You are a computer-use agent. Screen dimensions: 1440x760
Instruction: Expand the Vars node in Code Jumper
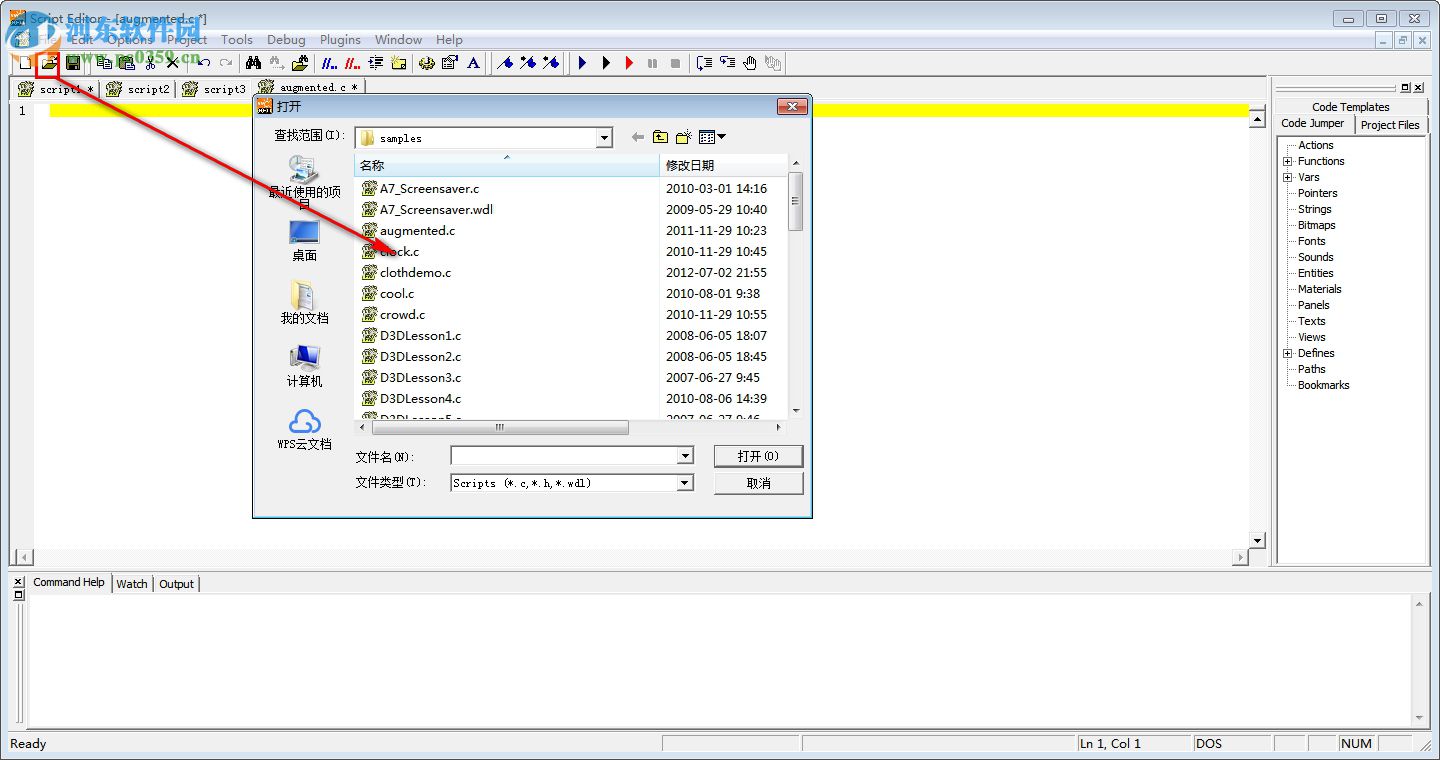click(x=1288, y=177)
